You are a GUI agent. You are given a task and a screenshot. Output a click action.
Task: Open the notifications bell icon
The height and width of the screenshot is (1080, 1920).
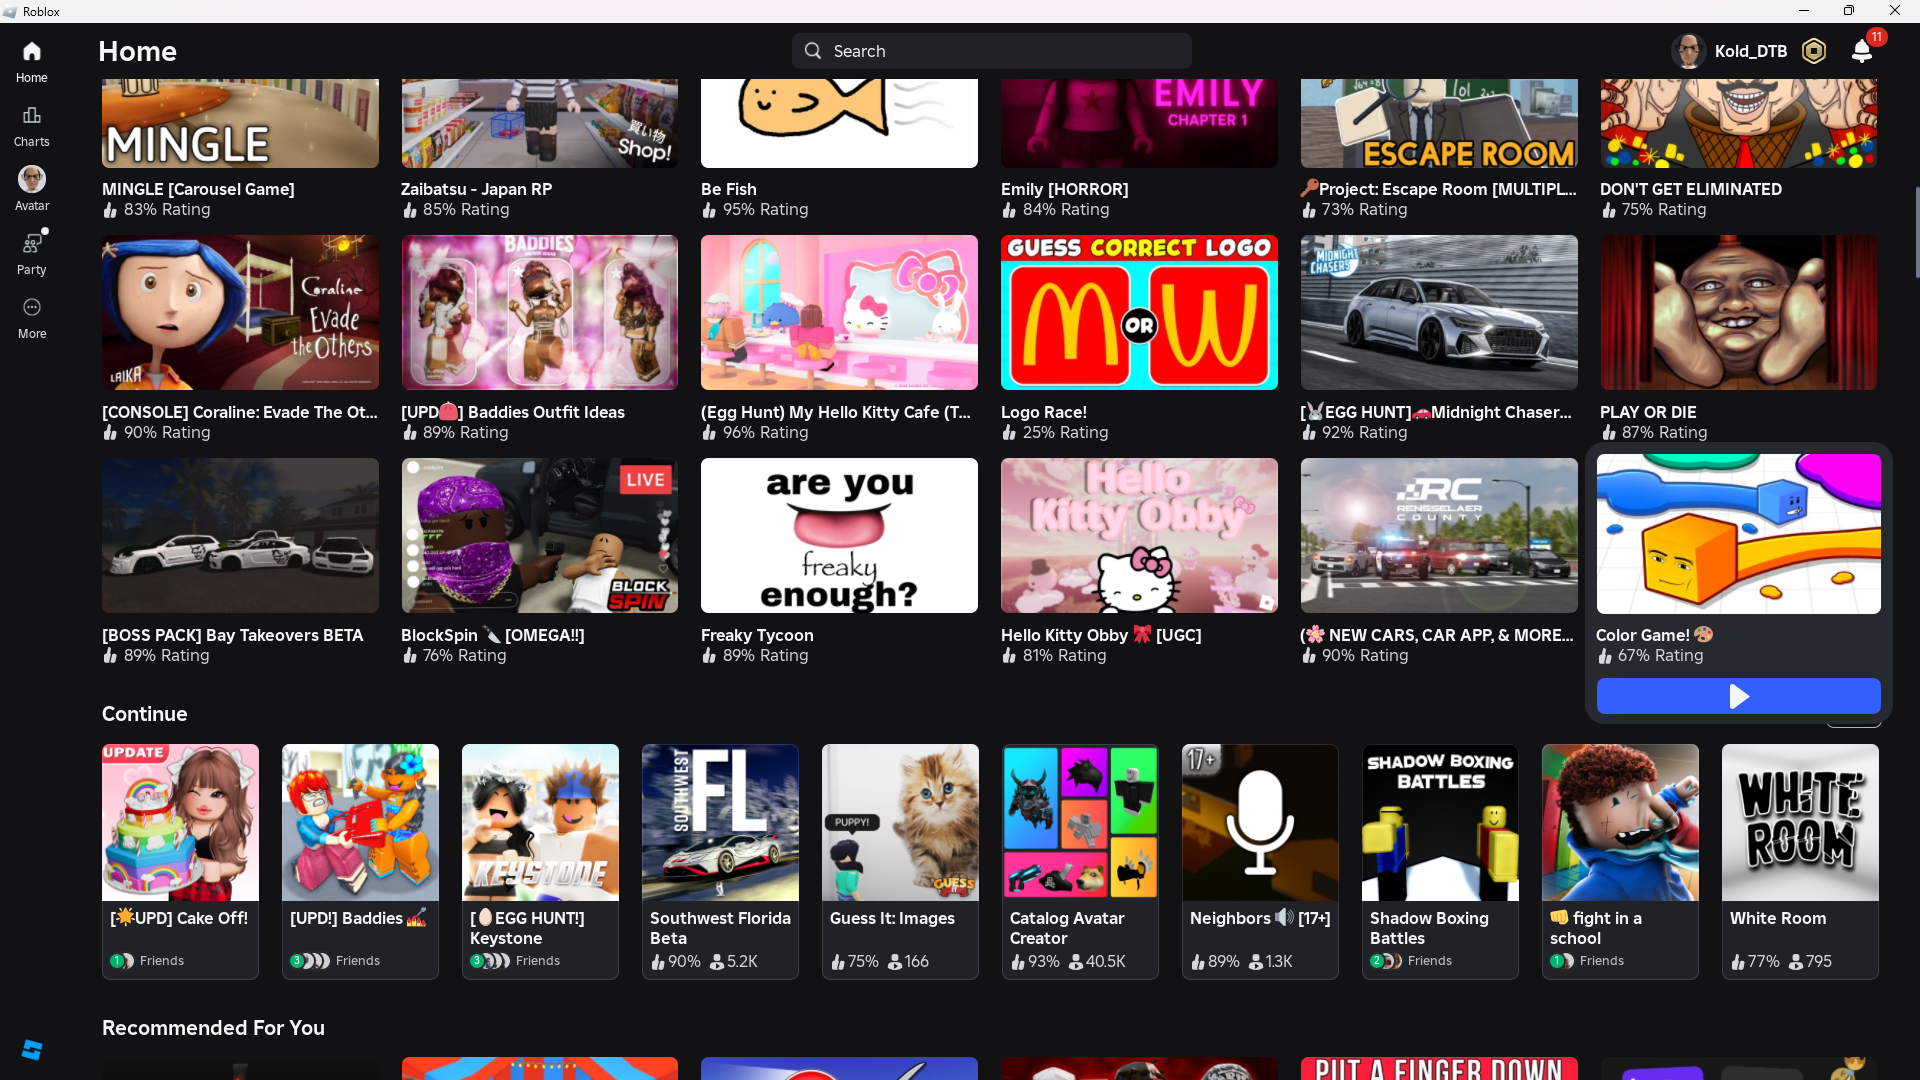[x=1861, y=51]
